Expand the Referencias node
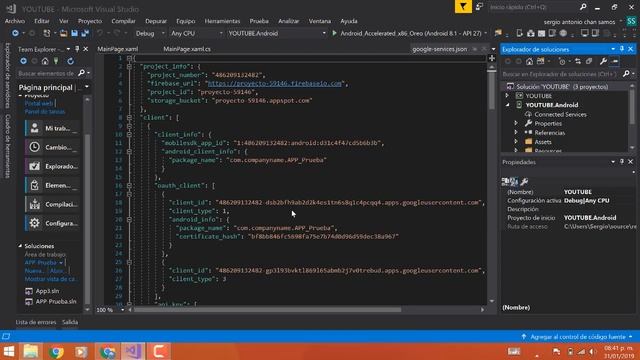 click(516, 133)
